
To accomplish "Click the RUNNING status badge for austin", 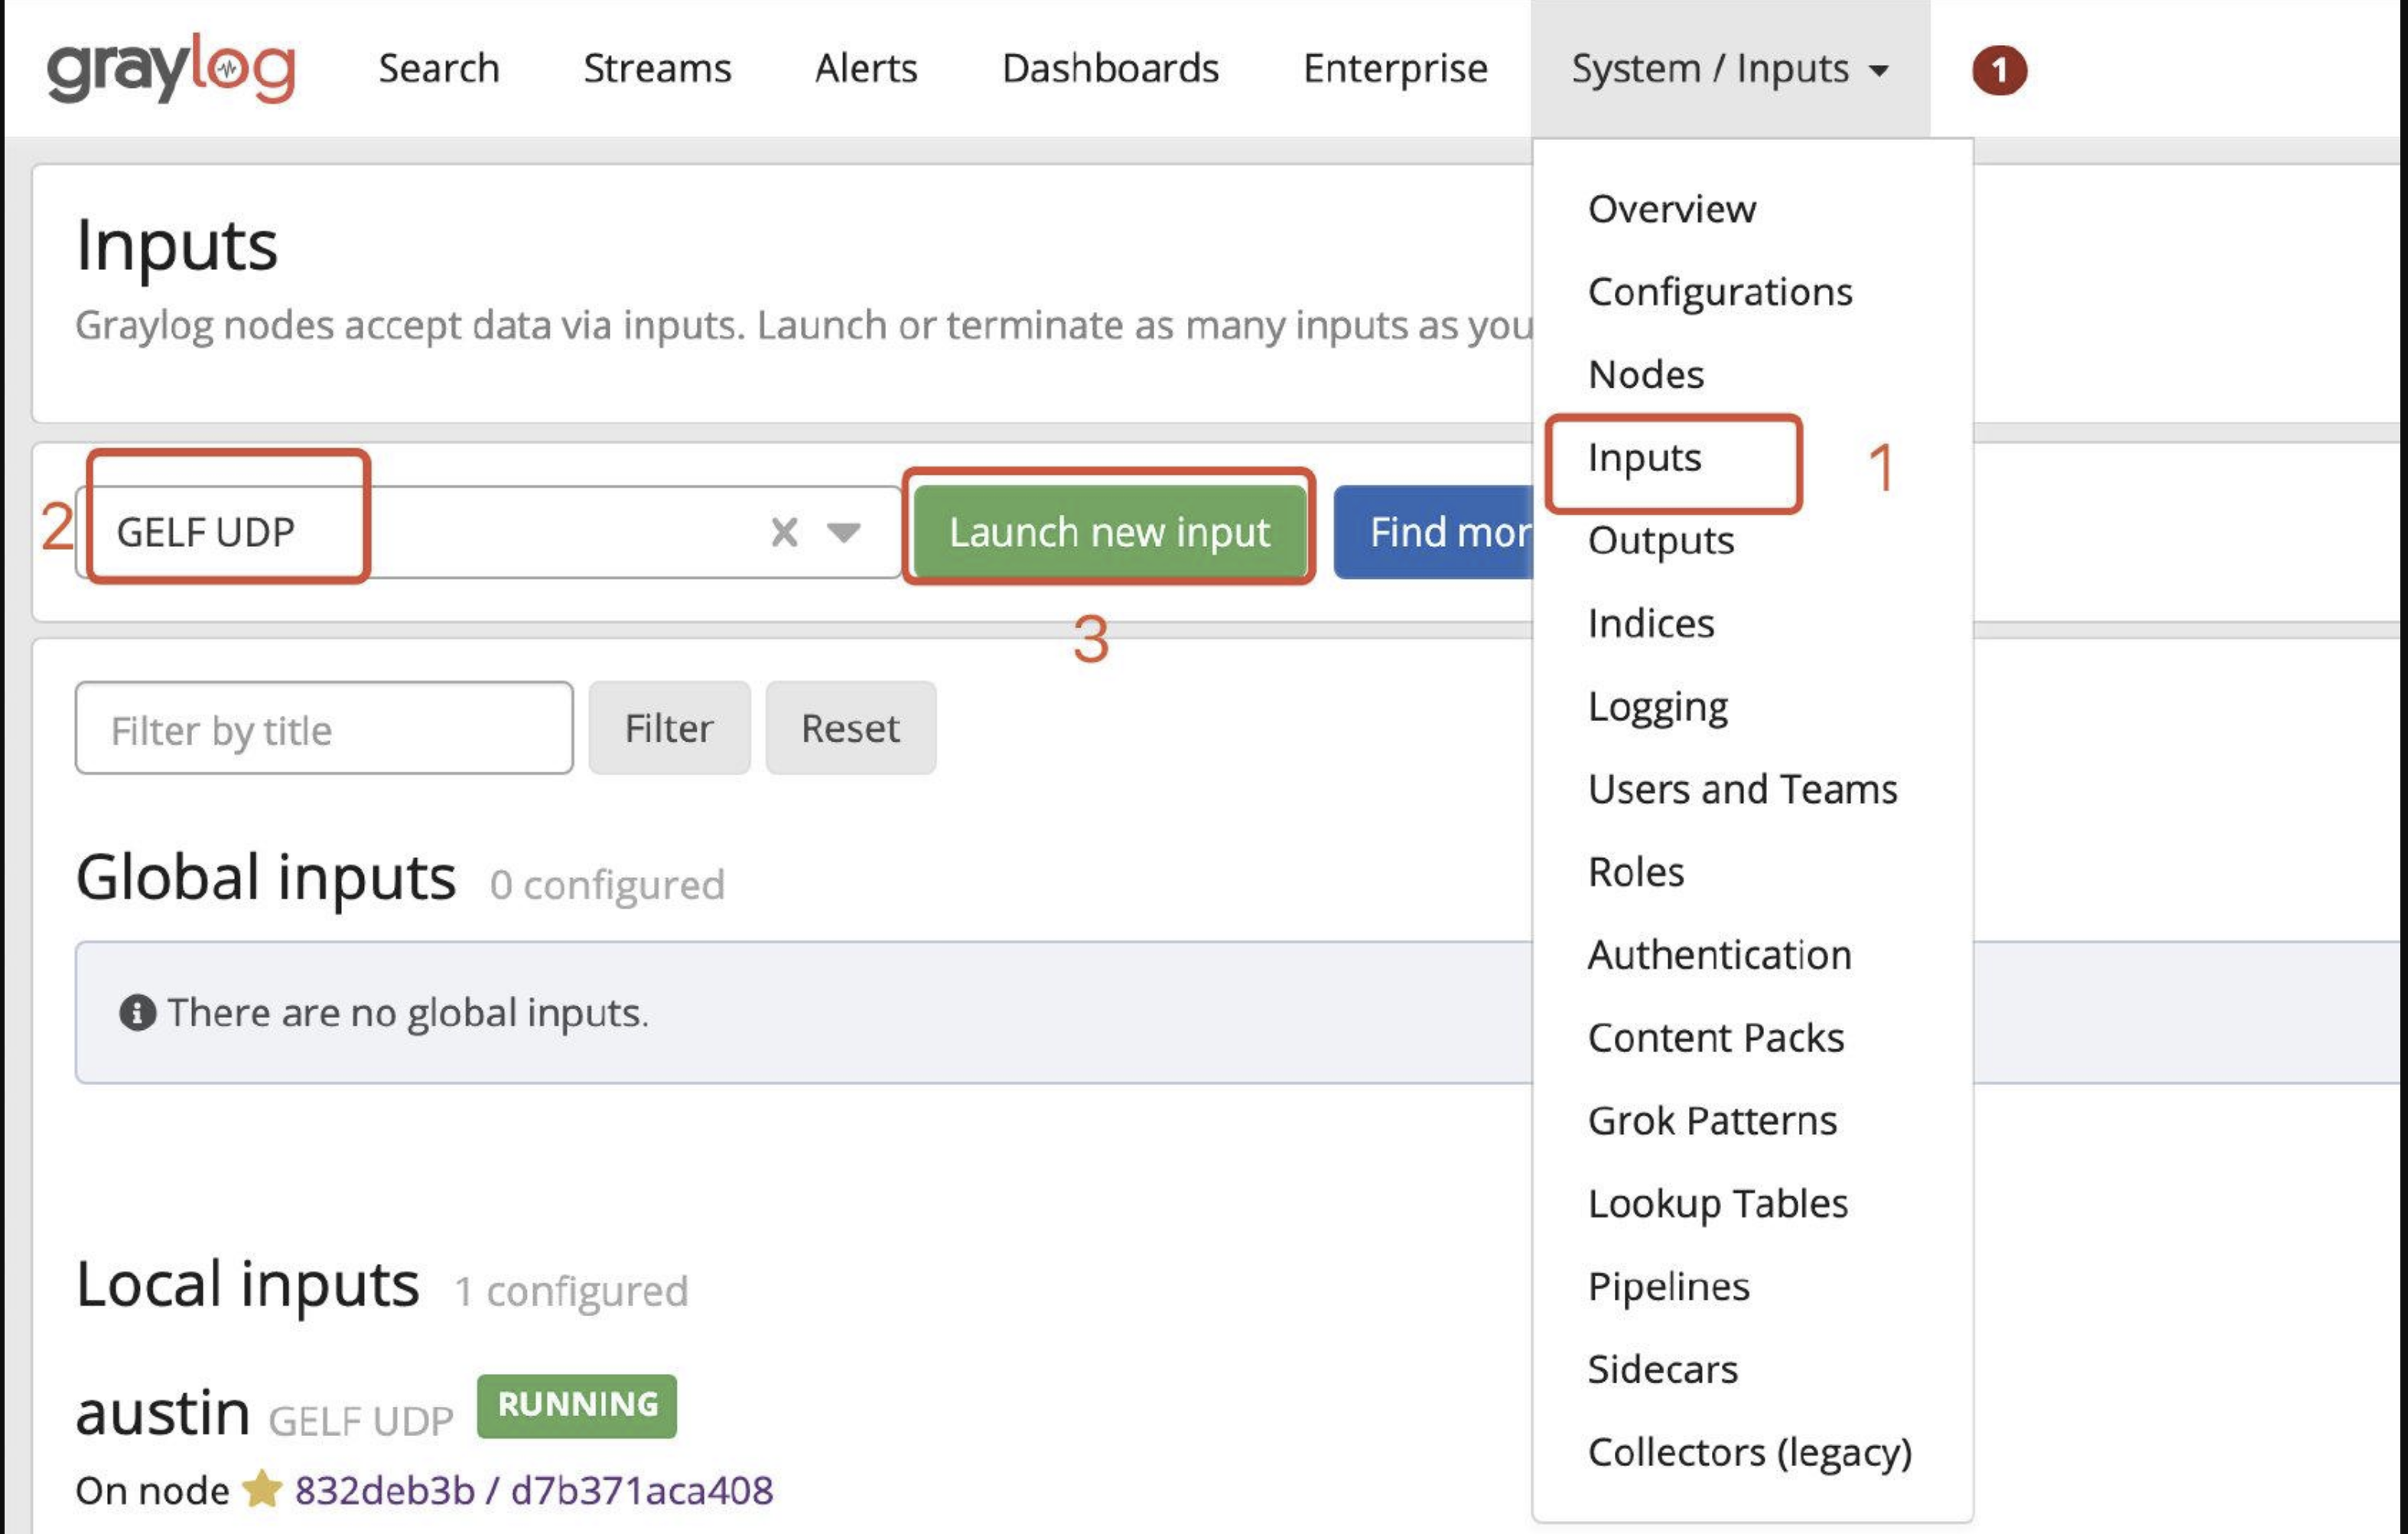I will pyautogui.click(x=577, y=1405).
